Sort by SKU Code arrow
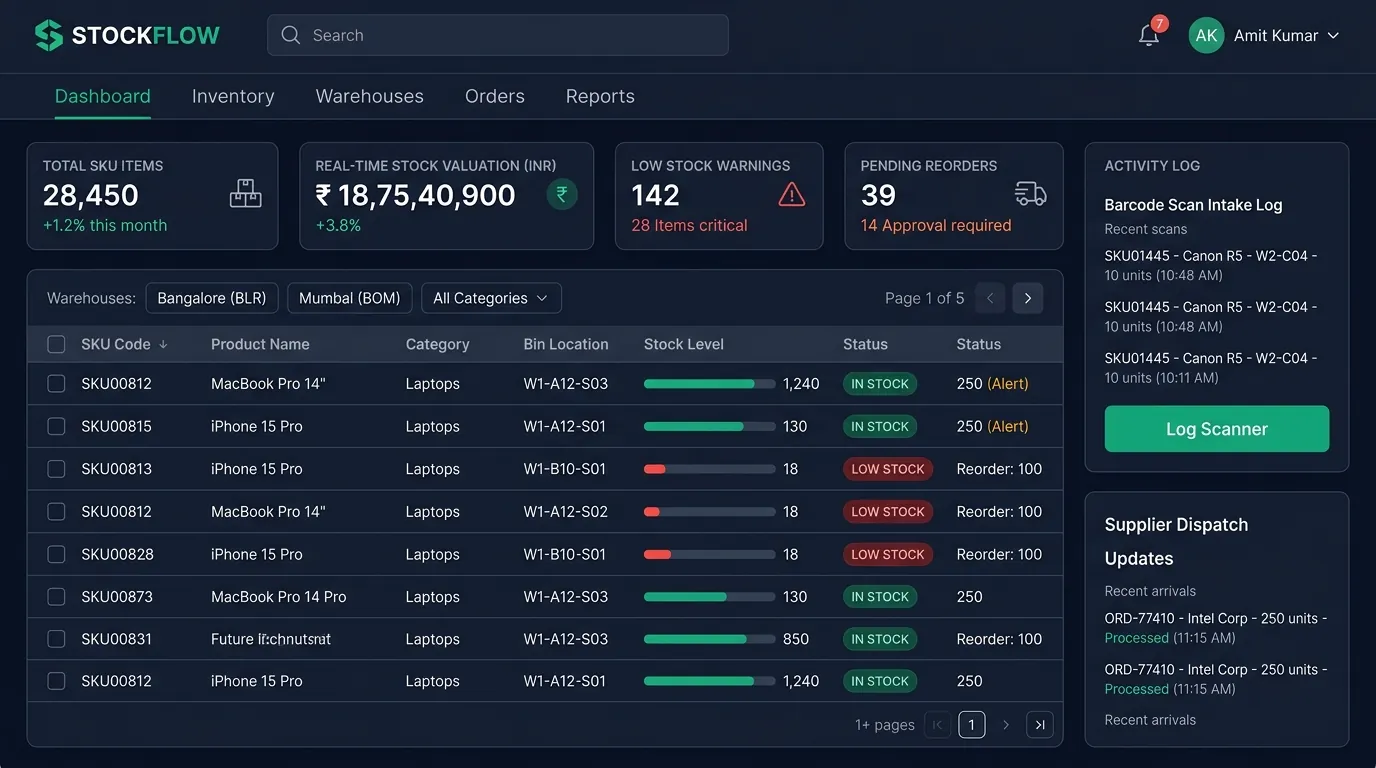1376x768 pixels. pyautogui.click(x=163, y=344)
